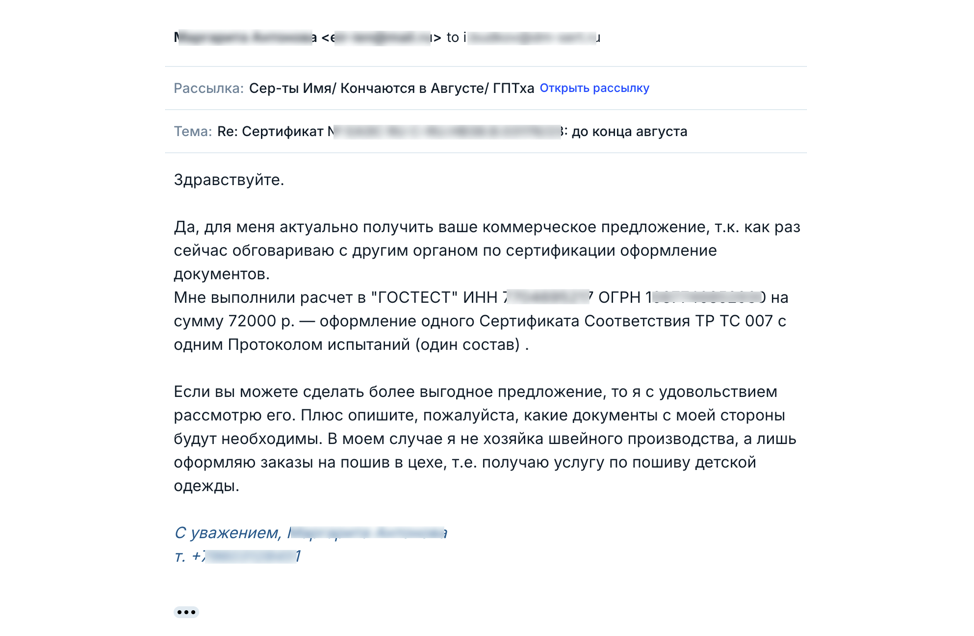Screen dimensions: 974x636
Task: Click the greeting "Здравствуйте."
Action: (229, 180)
